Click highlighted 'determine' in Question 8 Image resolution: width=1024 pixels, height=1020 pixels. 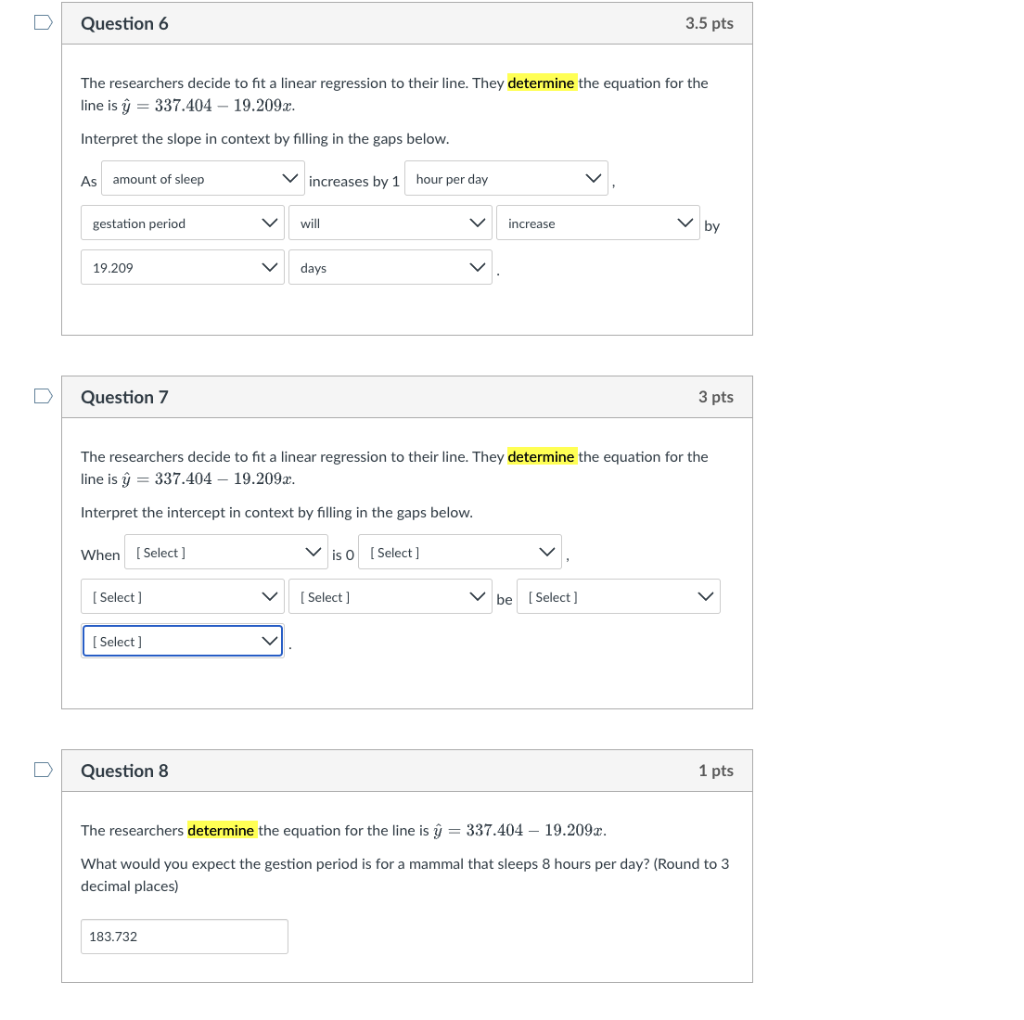point(221,830)
